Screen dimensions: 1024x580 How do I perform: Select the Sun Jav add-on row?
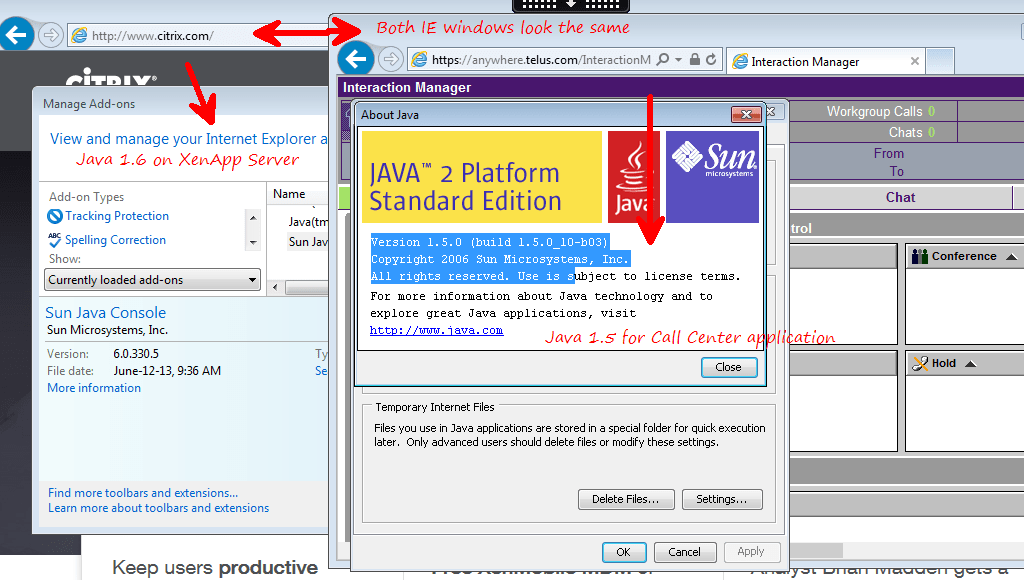tap(308, 242)
